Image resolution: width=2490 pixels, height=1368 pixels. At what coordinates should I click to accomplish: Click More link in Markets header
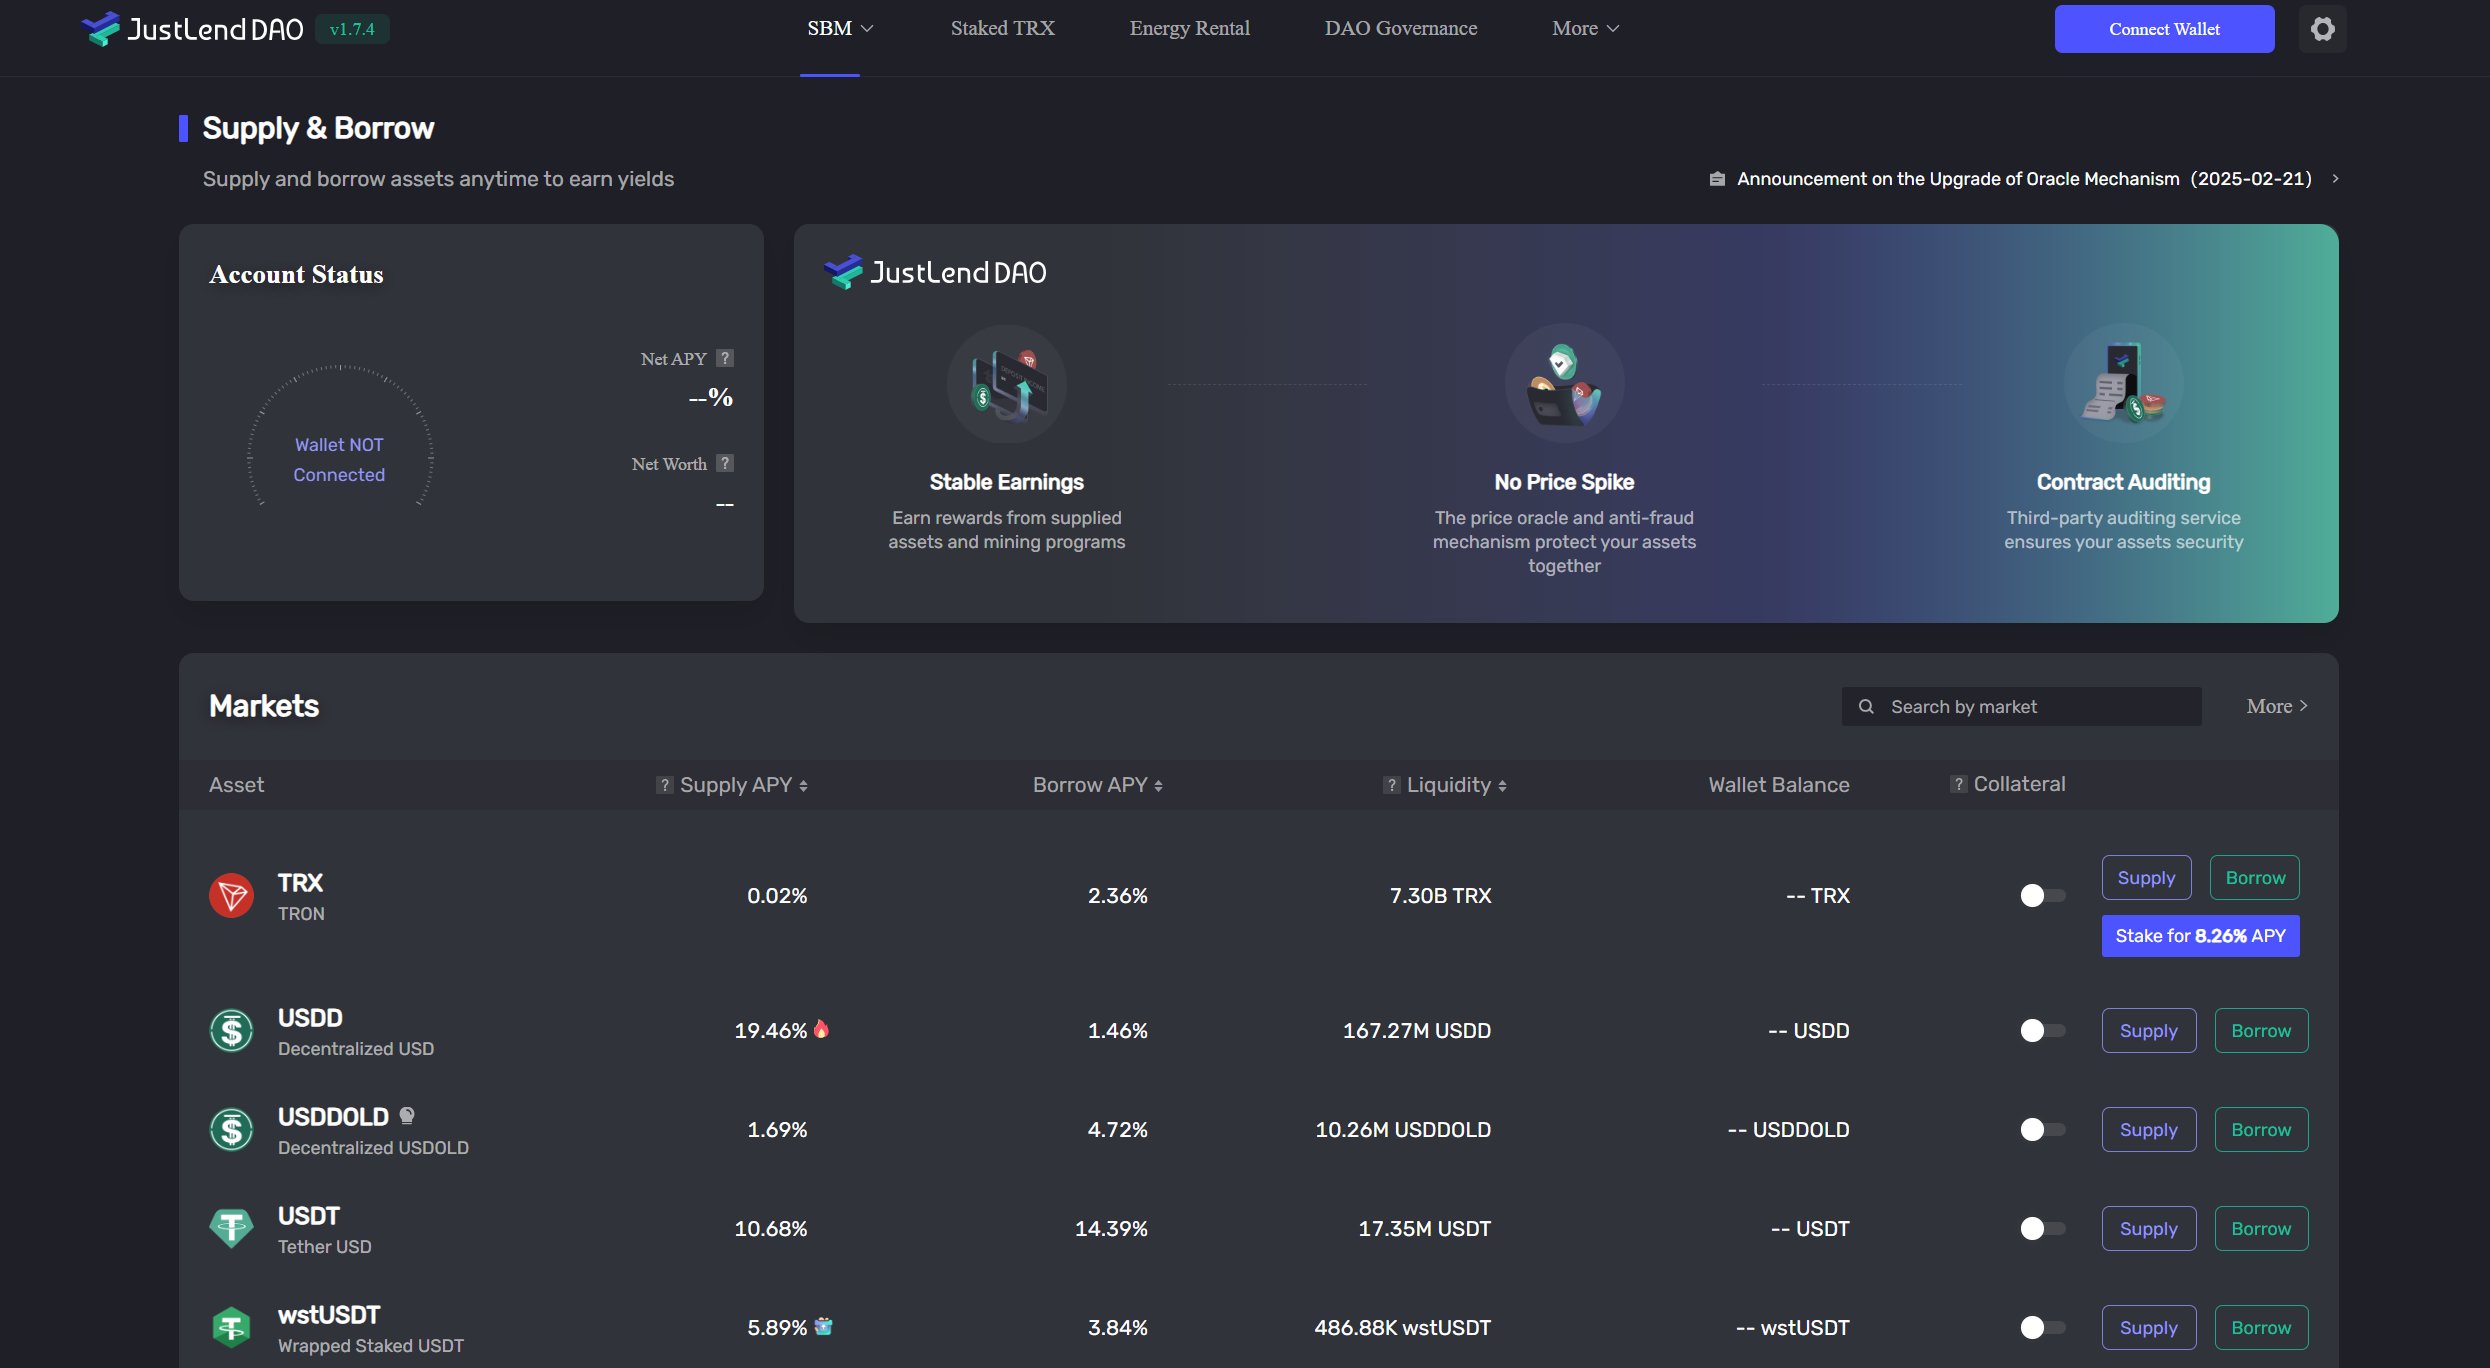2277,706
